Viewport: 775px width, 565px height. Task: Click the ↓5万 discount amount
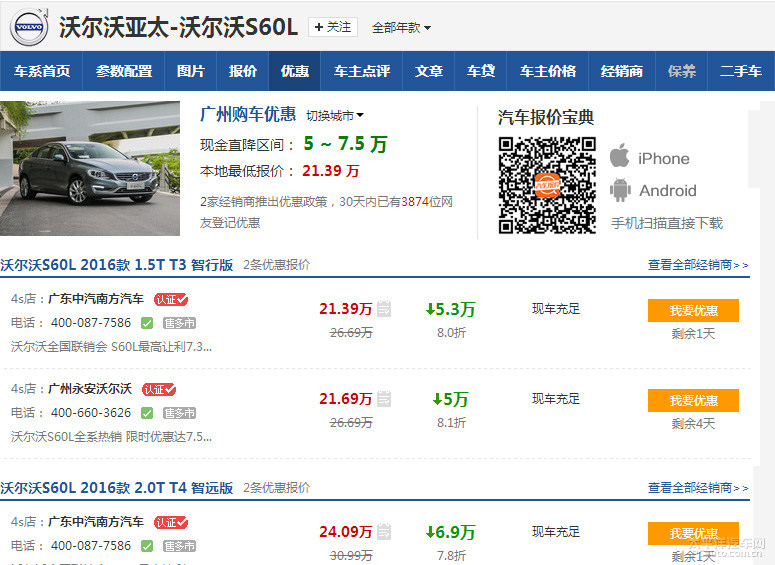pos(450,399)
